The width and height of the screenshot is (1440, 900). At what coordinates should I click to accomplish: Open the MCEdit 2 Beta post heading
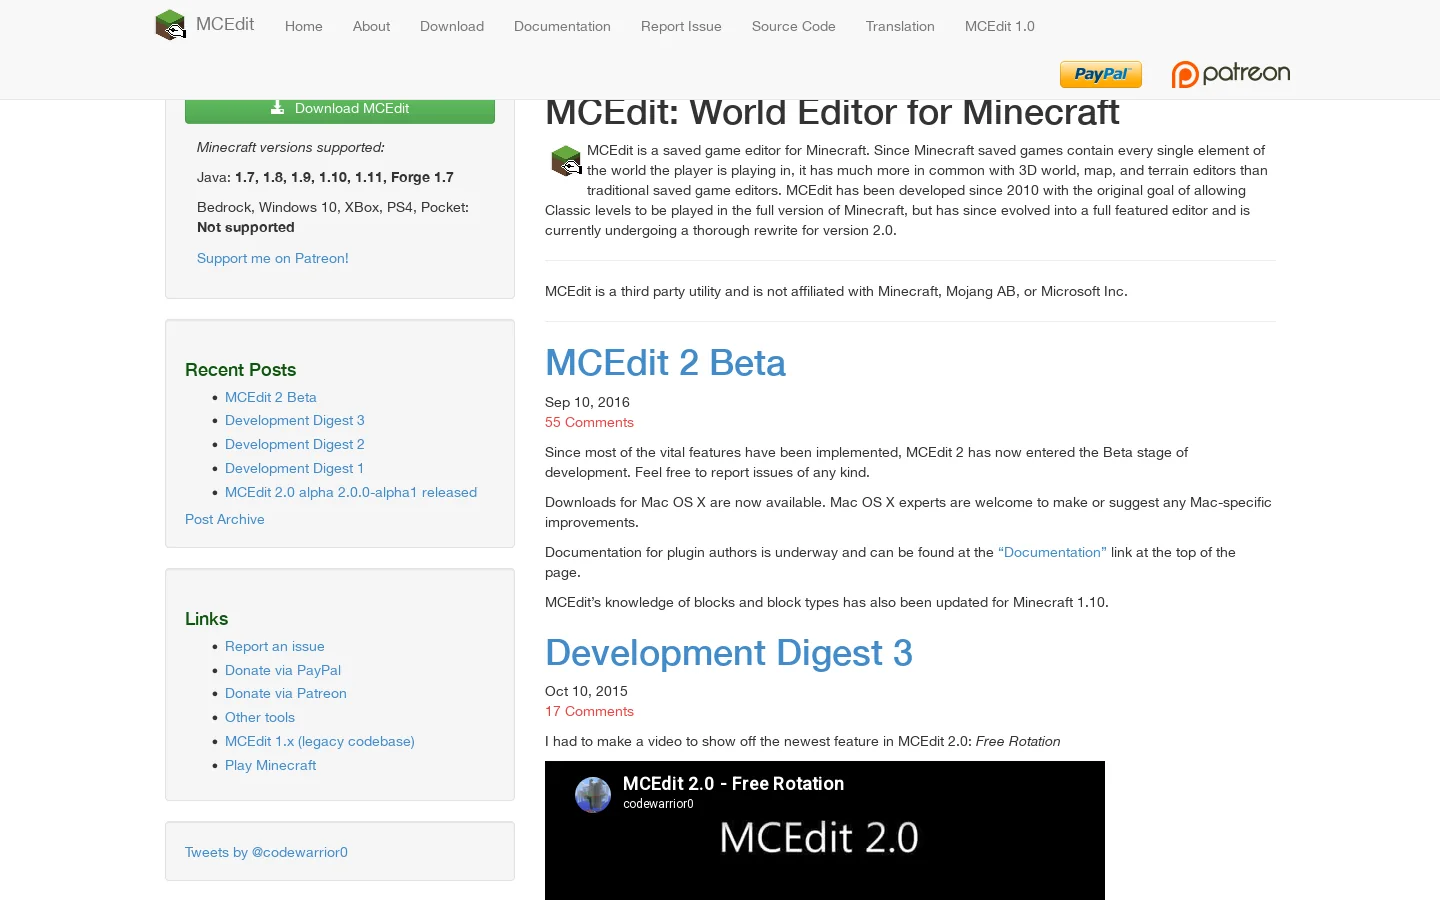point(666,363)
